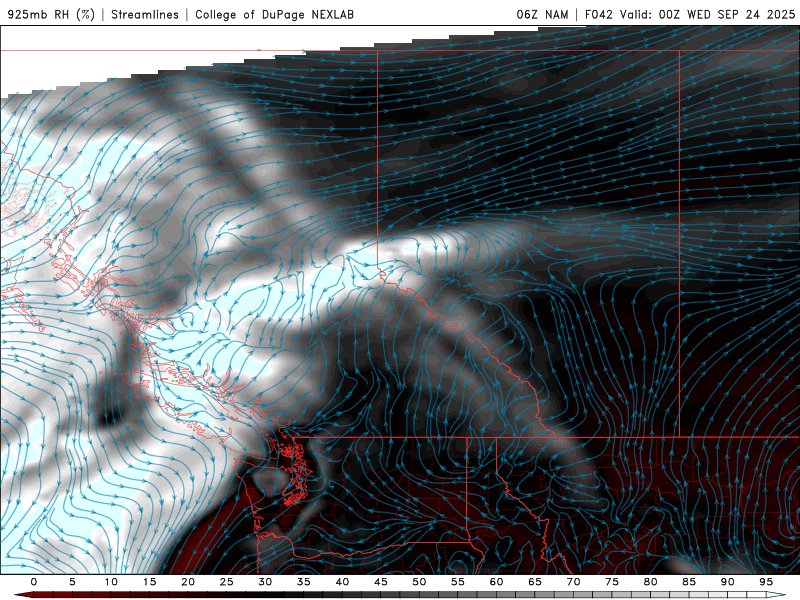
Task: Click the "70" colorbar scale label
Action: (x=573, y=582)
